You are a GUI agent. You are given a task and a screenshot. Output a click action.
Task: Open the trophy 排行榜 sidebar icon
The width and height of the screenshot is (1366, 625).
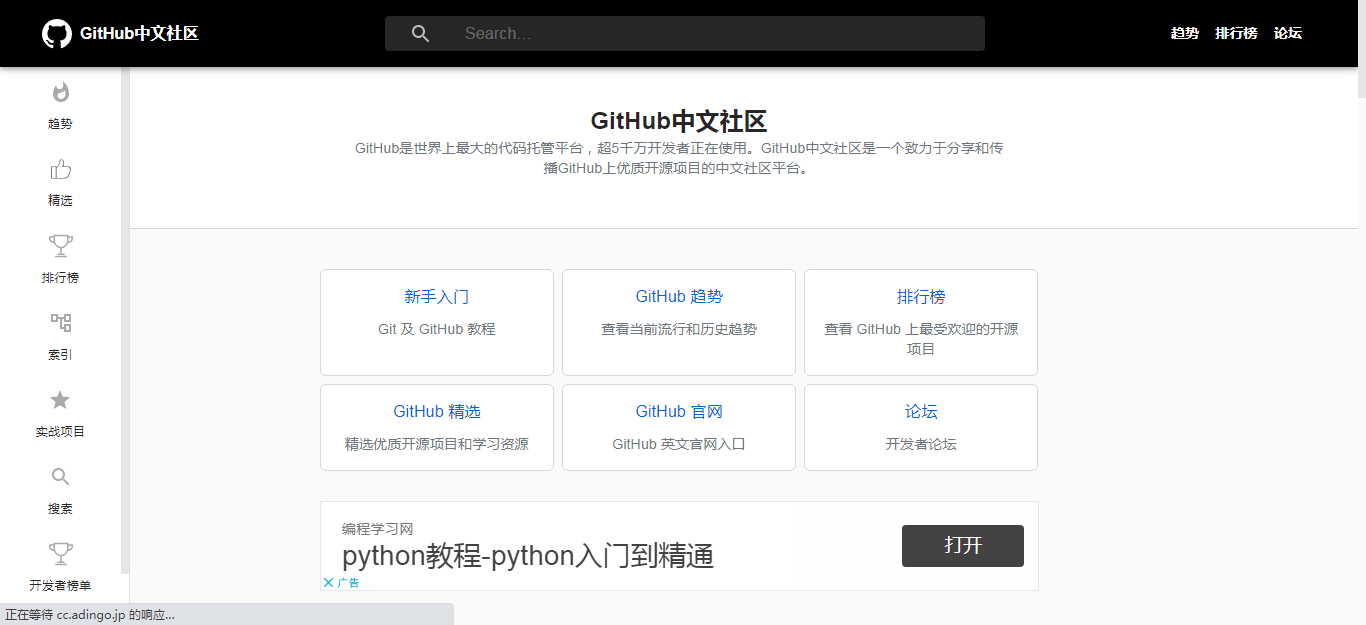click(60, 246)
